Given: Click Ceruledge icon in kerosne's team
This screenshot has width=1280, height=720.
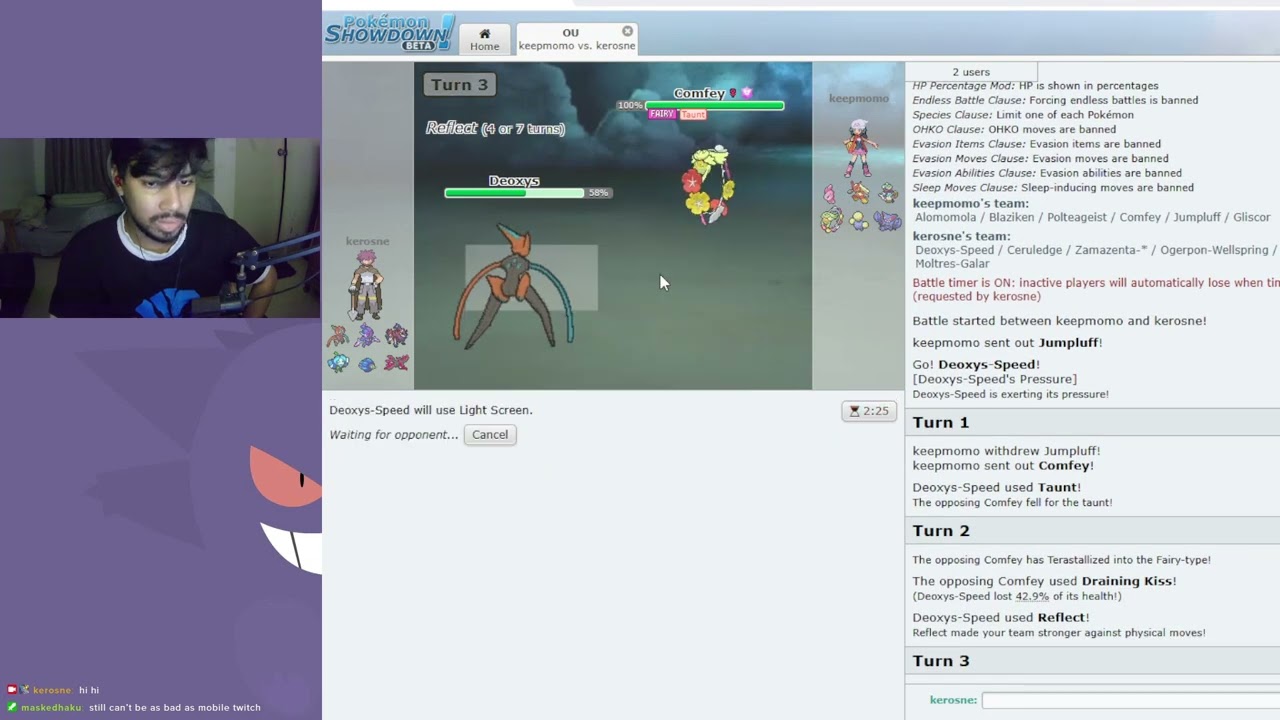Looking at the screenshot, I should [x=367, y=335].
